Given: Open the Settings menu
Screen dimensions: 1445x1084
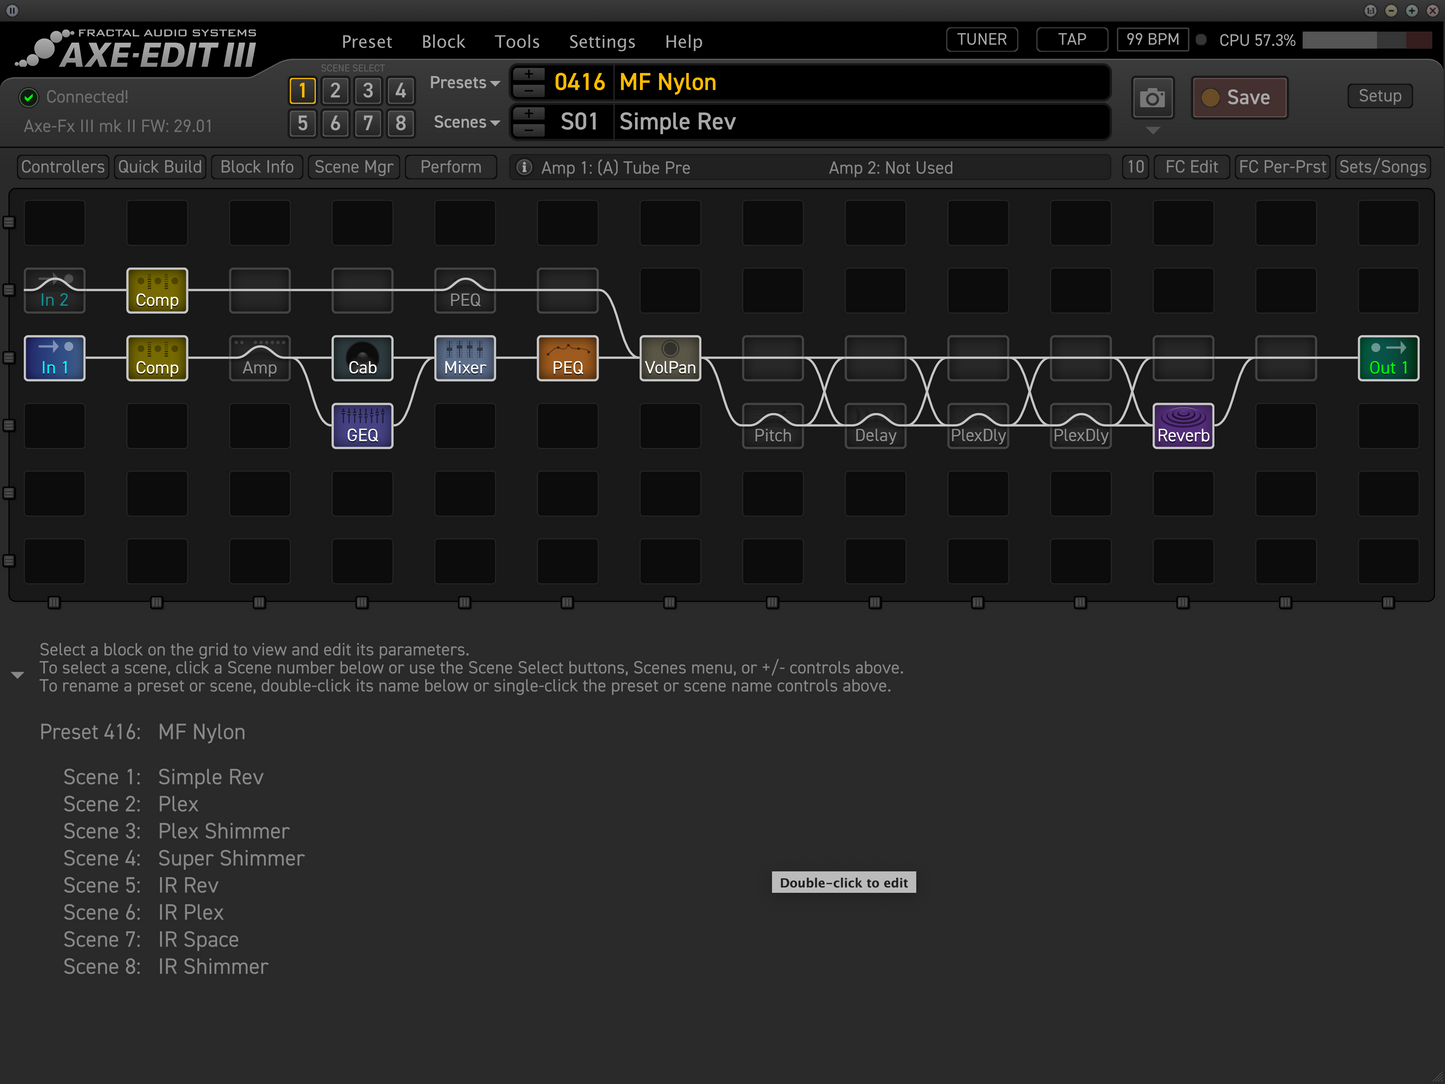Looking at the screenshot, I should click(x=602, y=42).
